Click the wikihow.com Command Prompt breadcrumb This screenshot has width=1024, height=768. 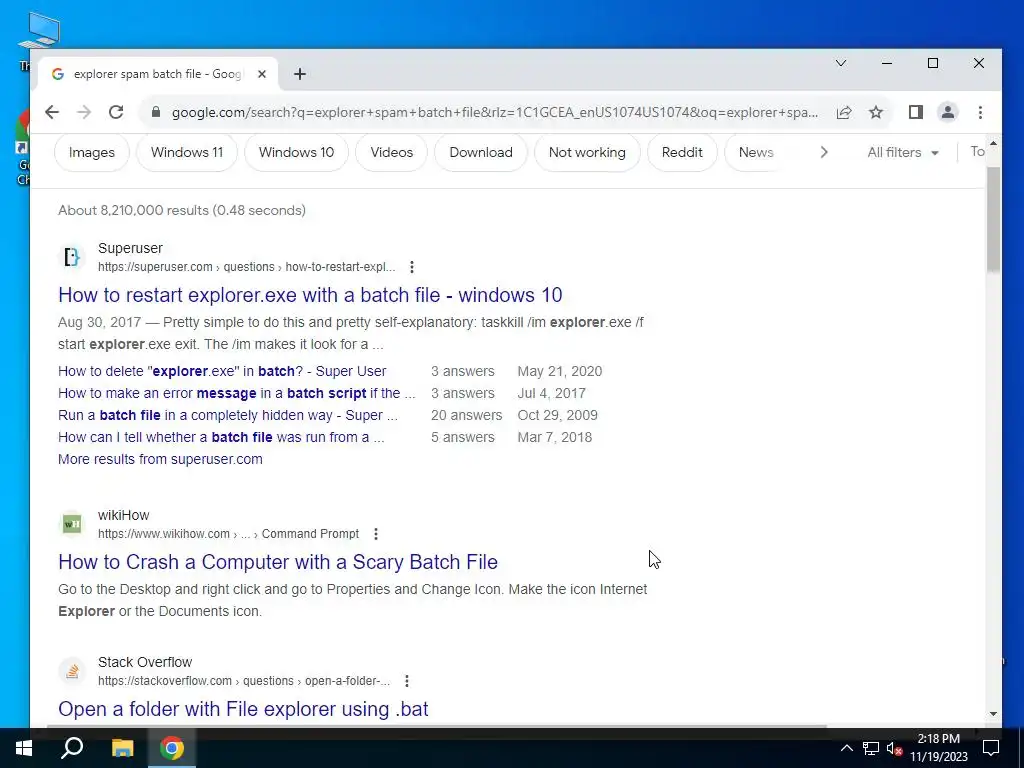(229, 534)
